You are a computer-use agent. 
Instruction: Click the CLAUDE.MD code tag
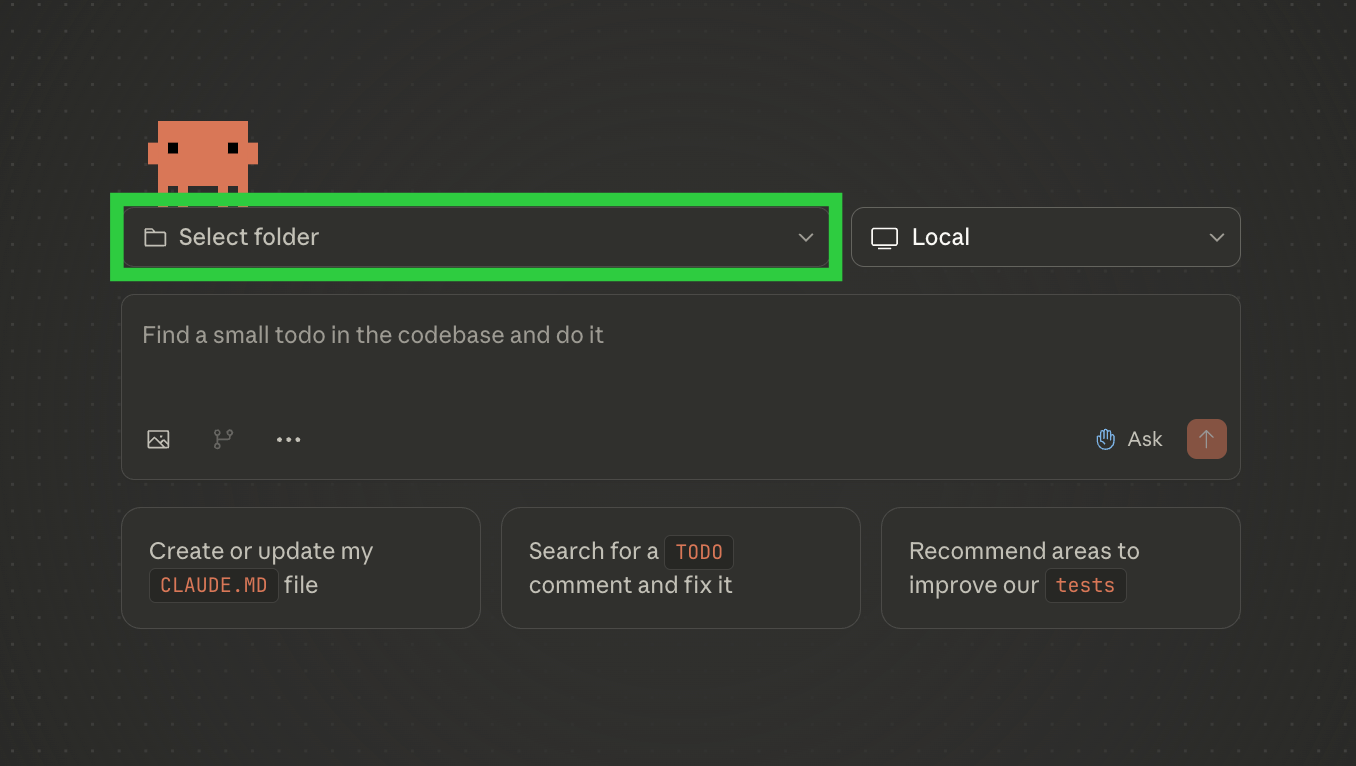tap(214, 585)
